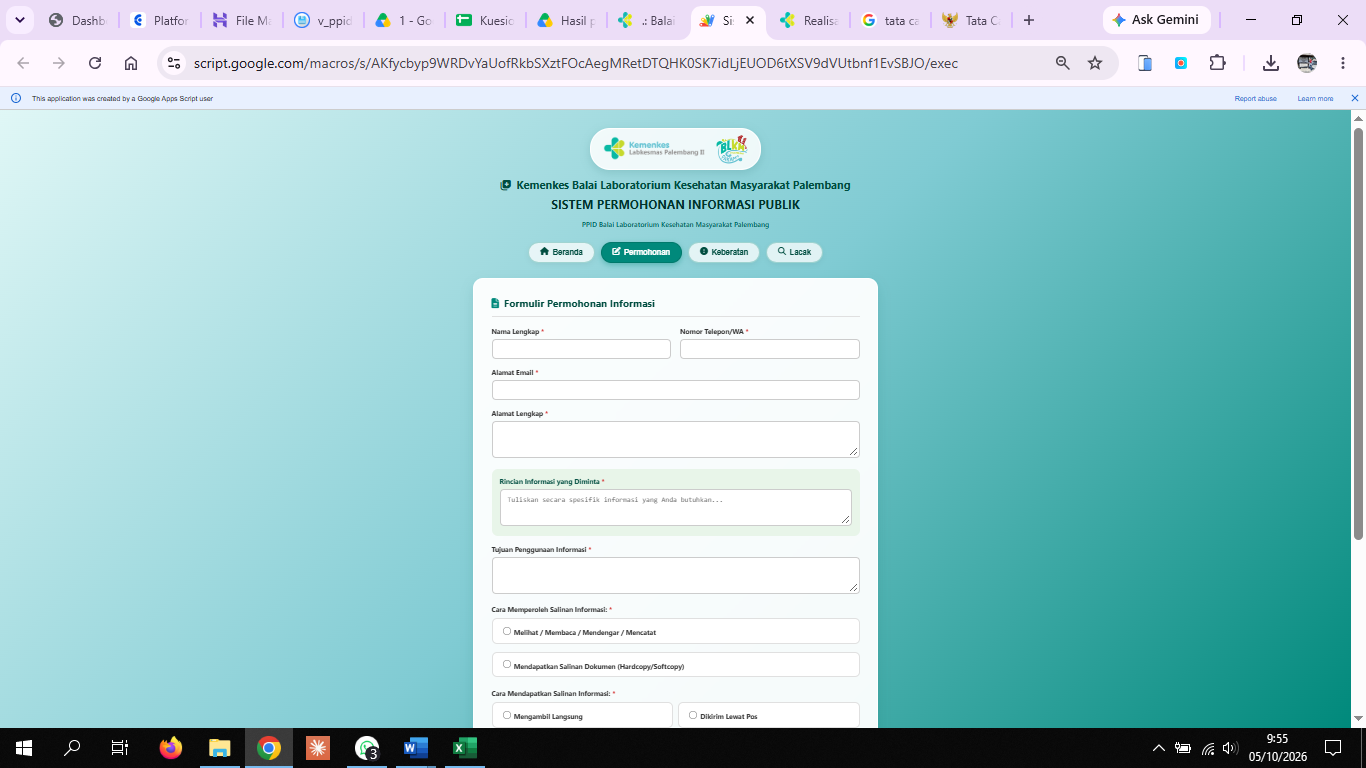1366x768 pixels.
Task: Open the volume icon in system tray
Action: [x=1230, y=748]
